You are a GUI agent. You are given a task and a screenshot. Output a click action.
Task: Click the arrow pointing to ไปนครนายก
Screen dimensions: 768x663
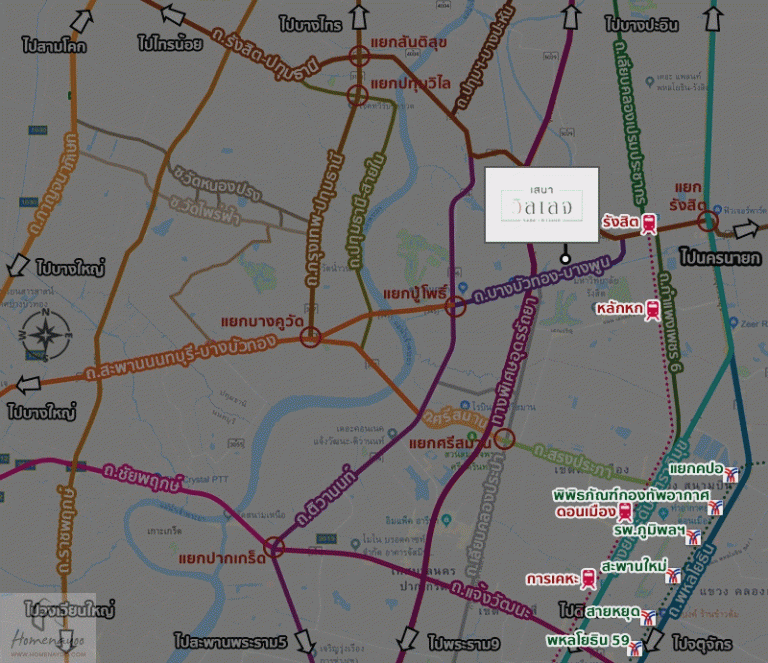[x=745, y=229]
